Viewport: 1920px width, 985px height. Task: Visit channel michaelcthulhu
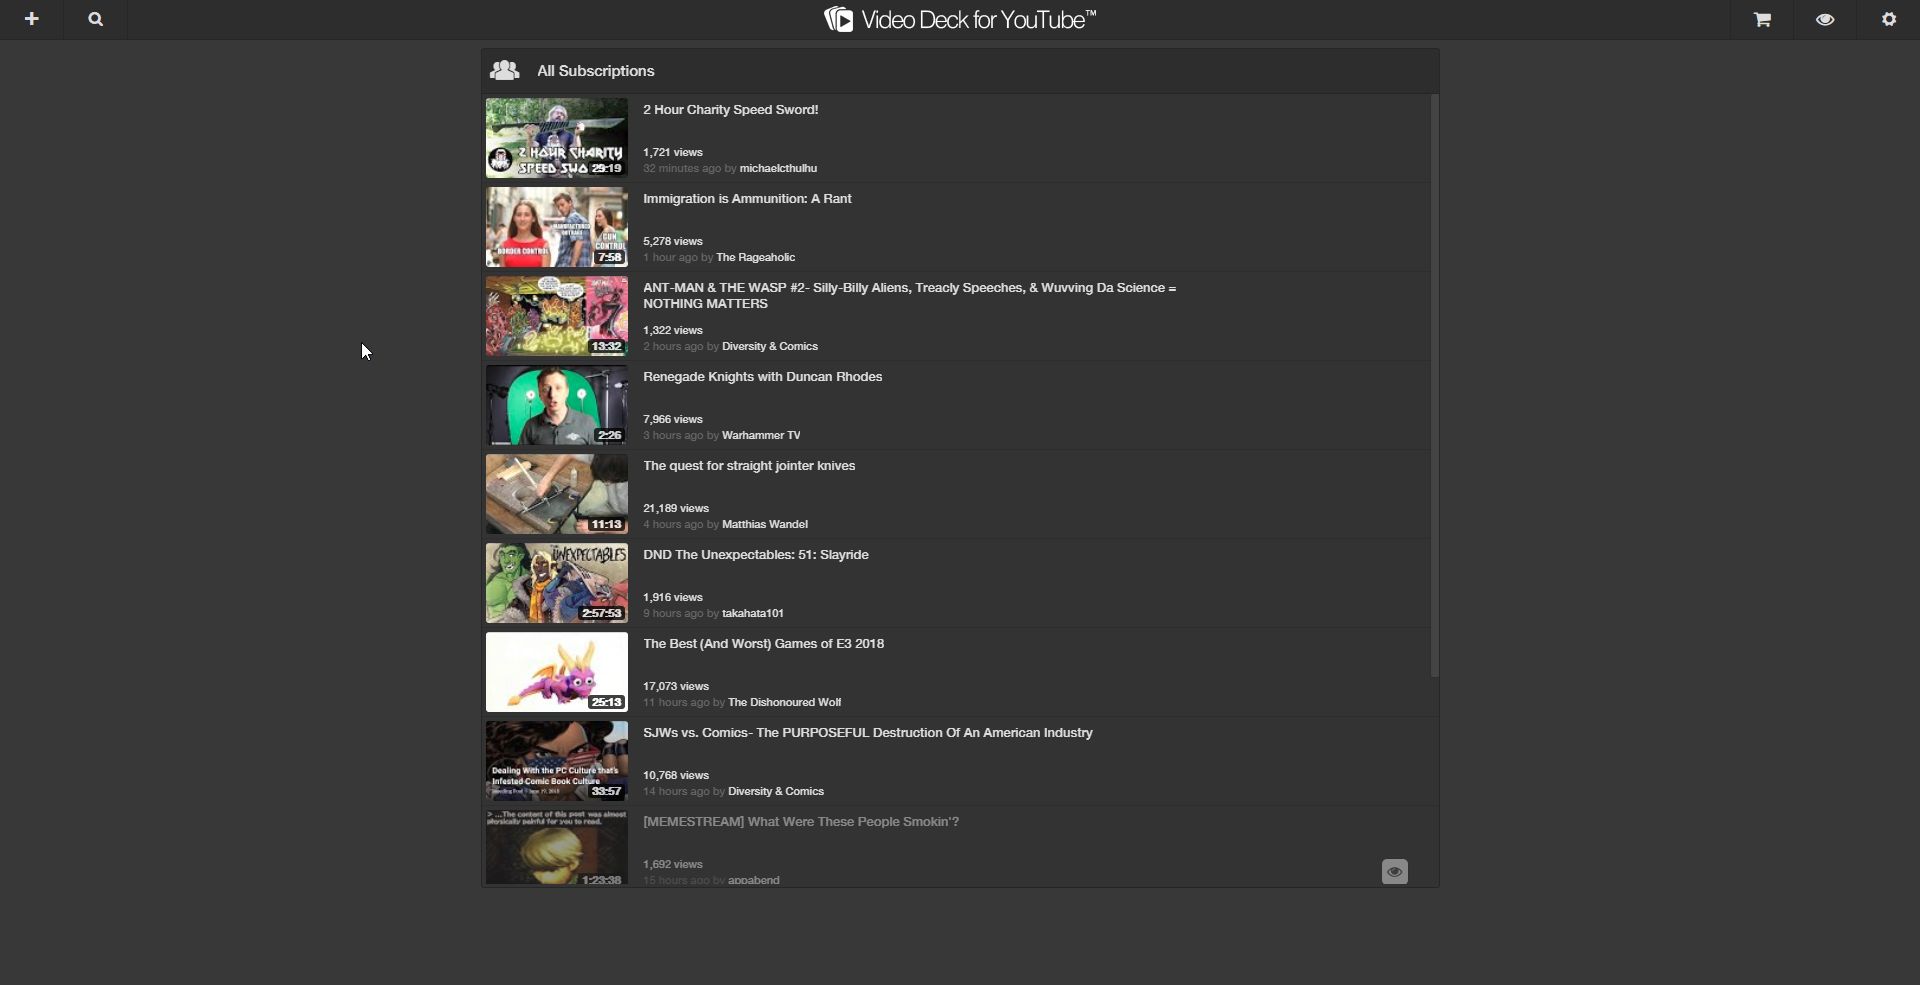point(778,168)
